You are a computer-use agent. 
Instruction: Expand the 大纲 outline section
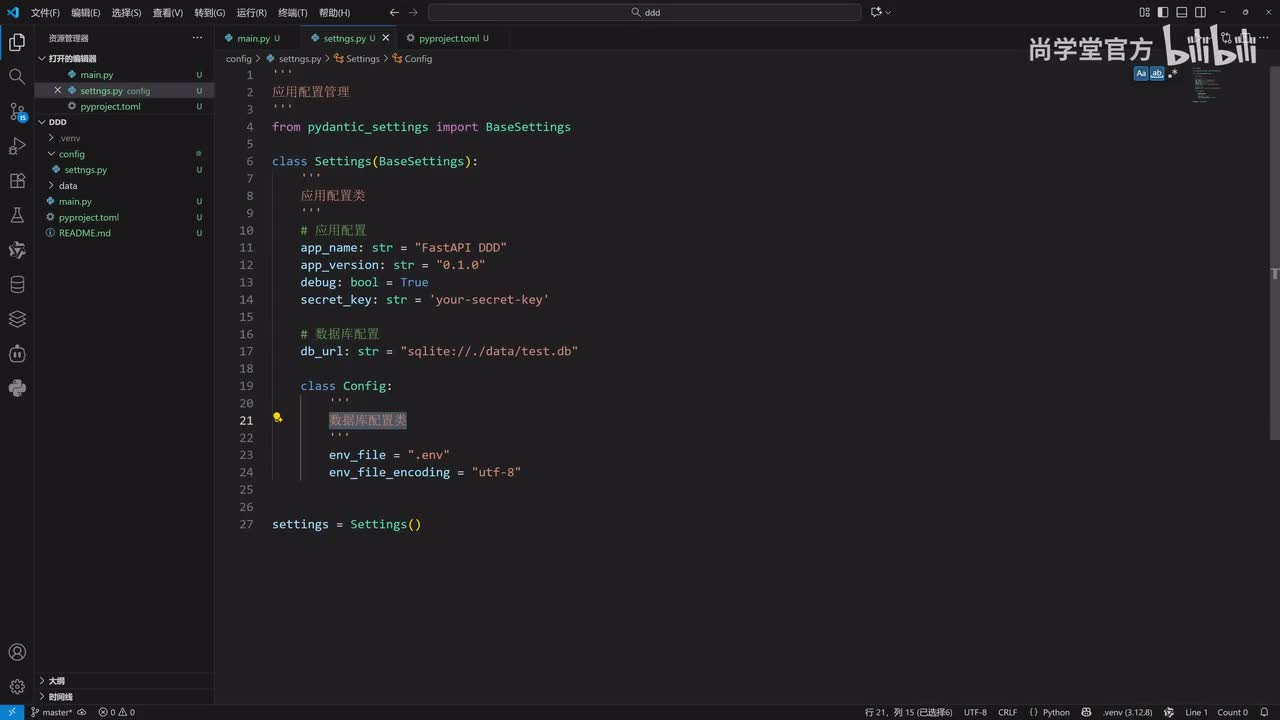124,681
